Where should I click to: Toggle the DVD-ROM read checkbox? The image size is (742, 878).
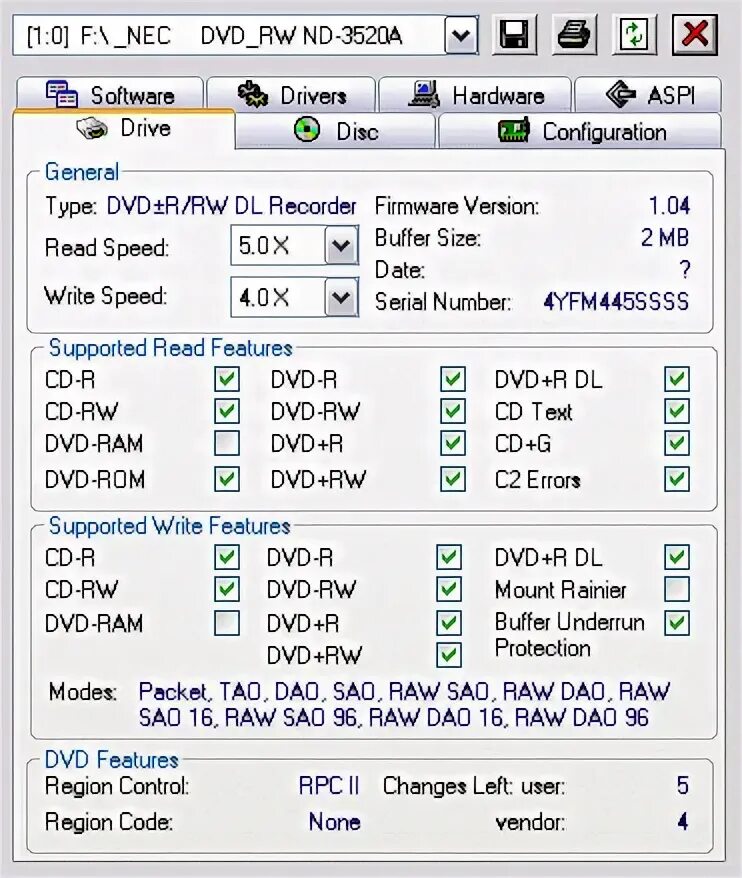[227, 479]
